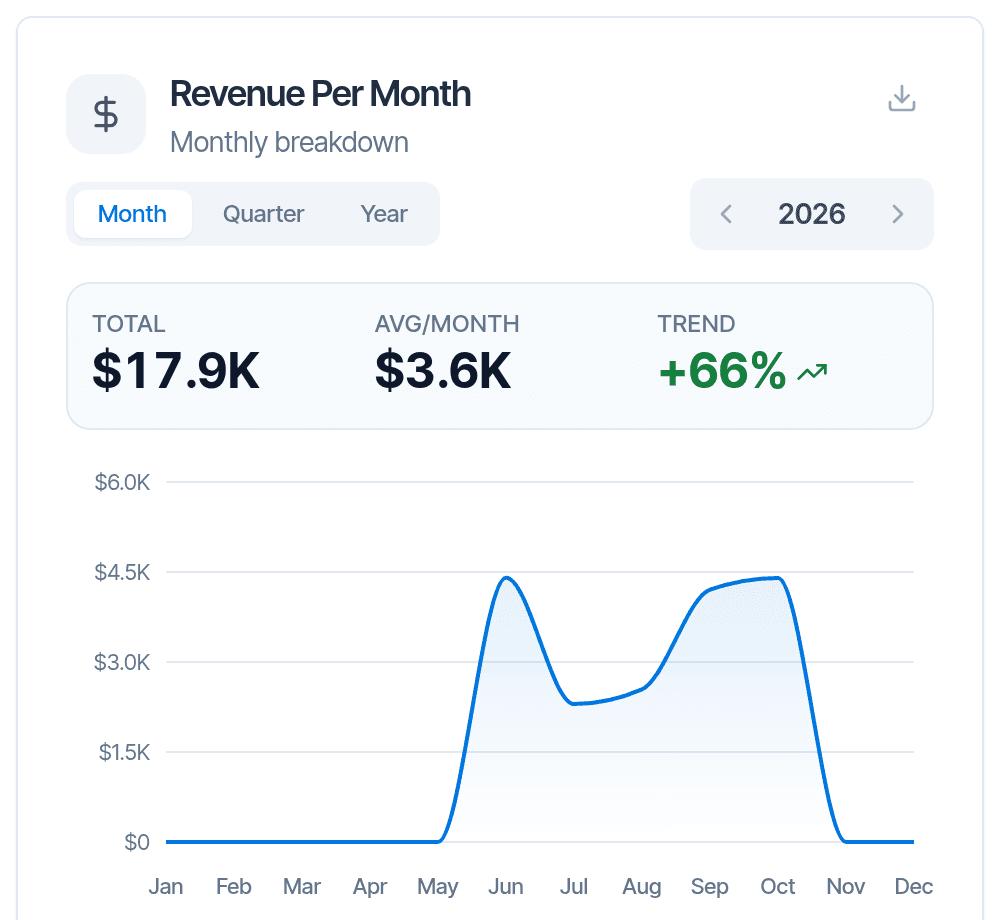Click the June peak on the chart line
The width and height of the screenshot is (1000, 920).
[x=506, y=578]
